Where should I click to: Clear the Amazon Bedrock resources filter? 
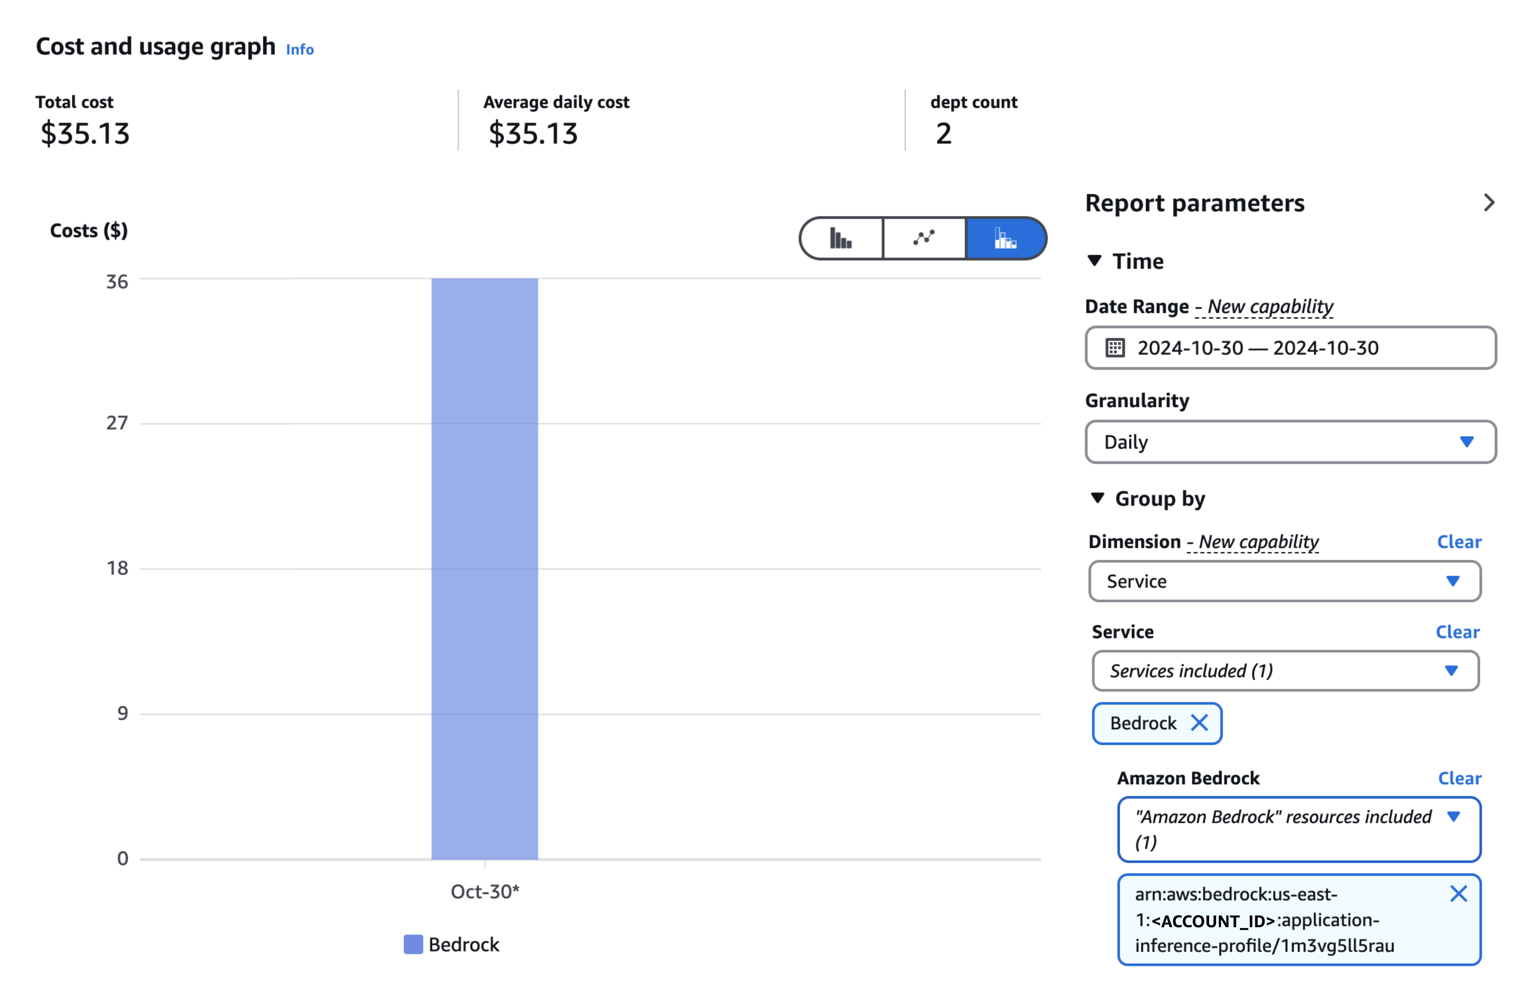(x=1459, y=778)
